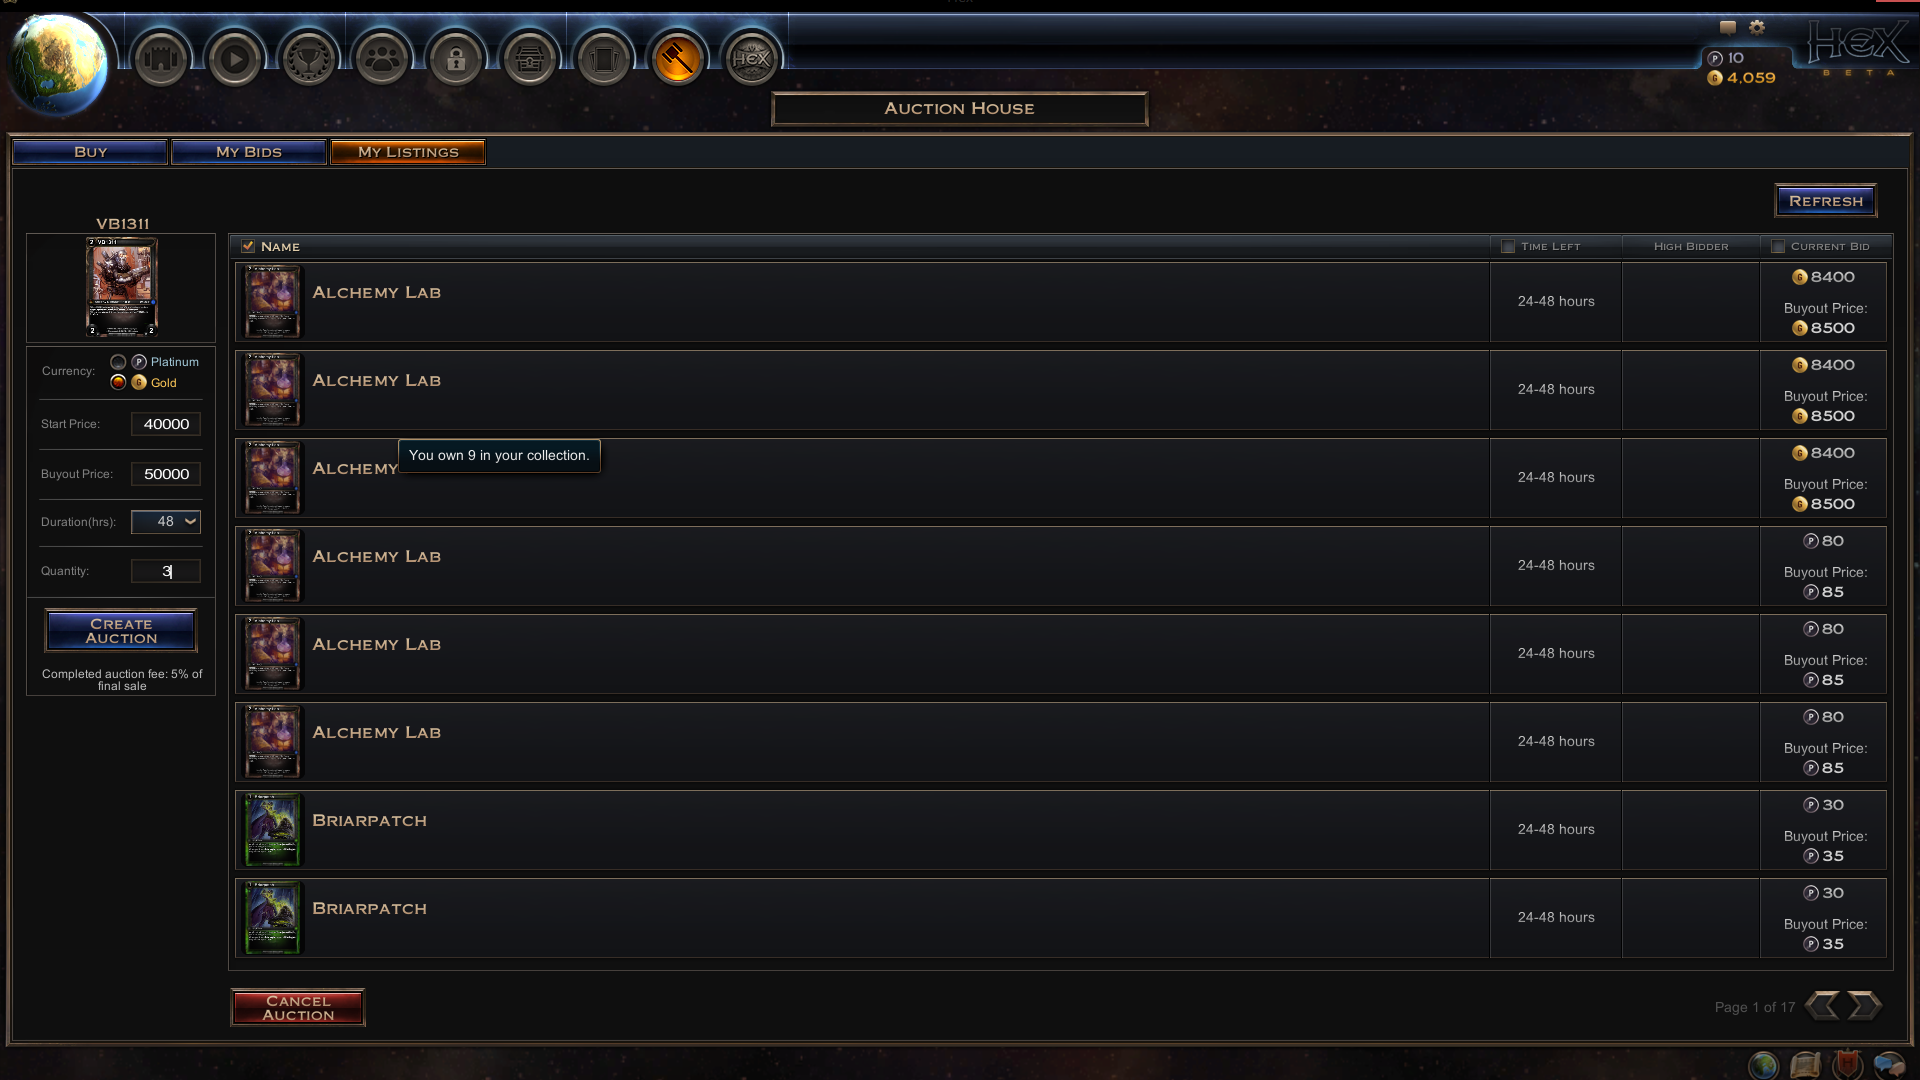The height and width of the screenshot is (1080, 1920).
Task: Go to next page of listings
Action: click(x=1865, y=1005)
